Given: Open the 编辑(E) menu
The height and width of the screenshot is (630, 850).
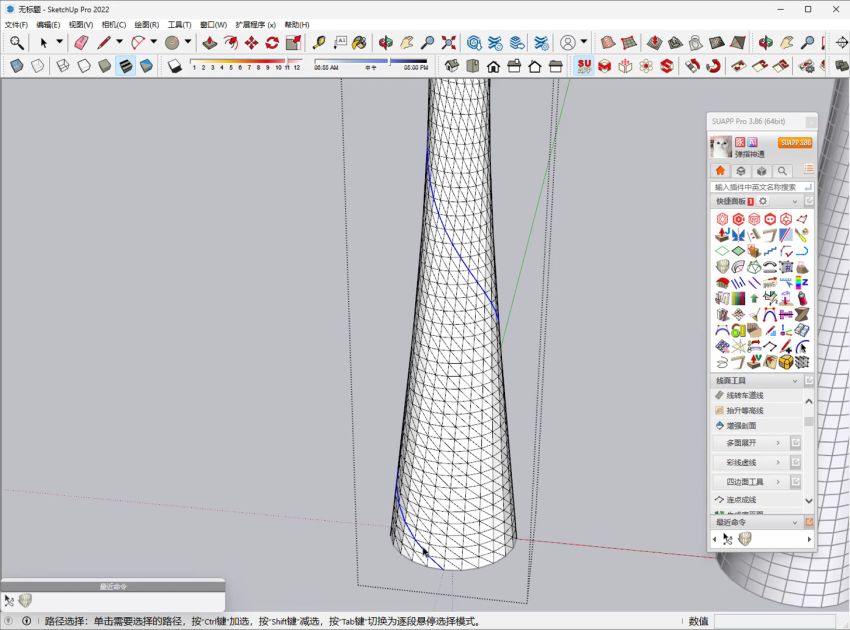Looking at the screenshot, I should [48, 25].
